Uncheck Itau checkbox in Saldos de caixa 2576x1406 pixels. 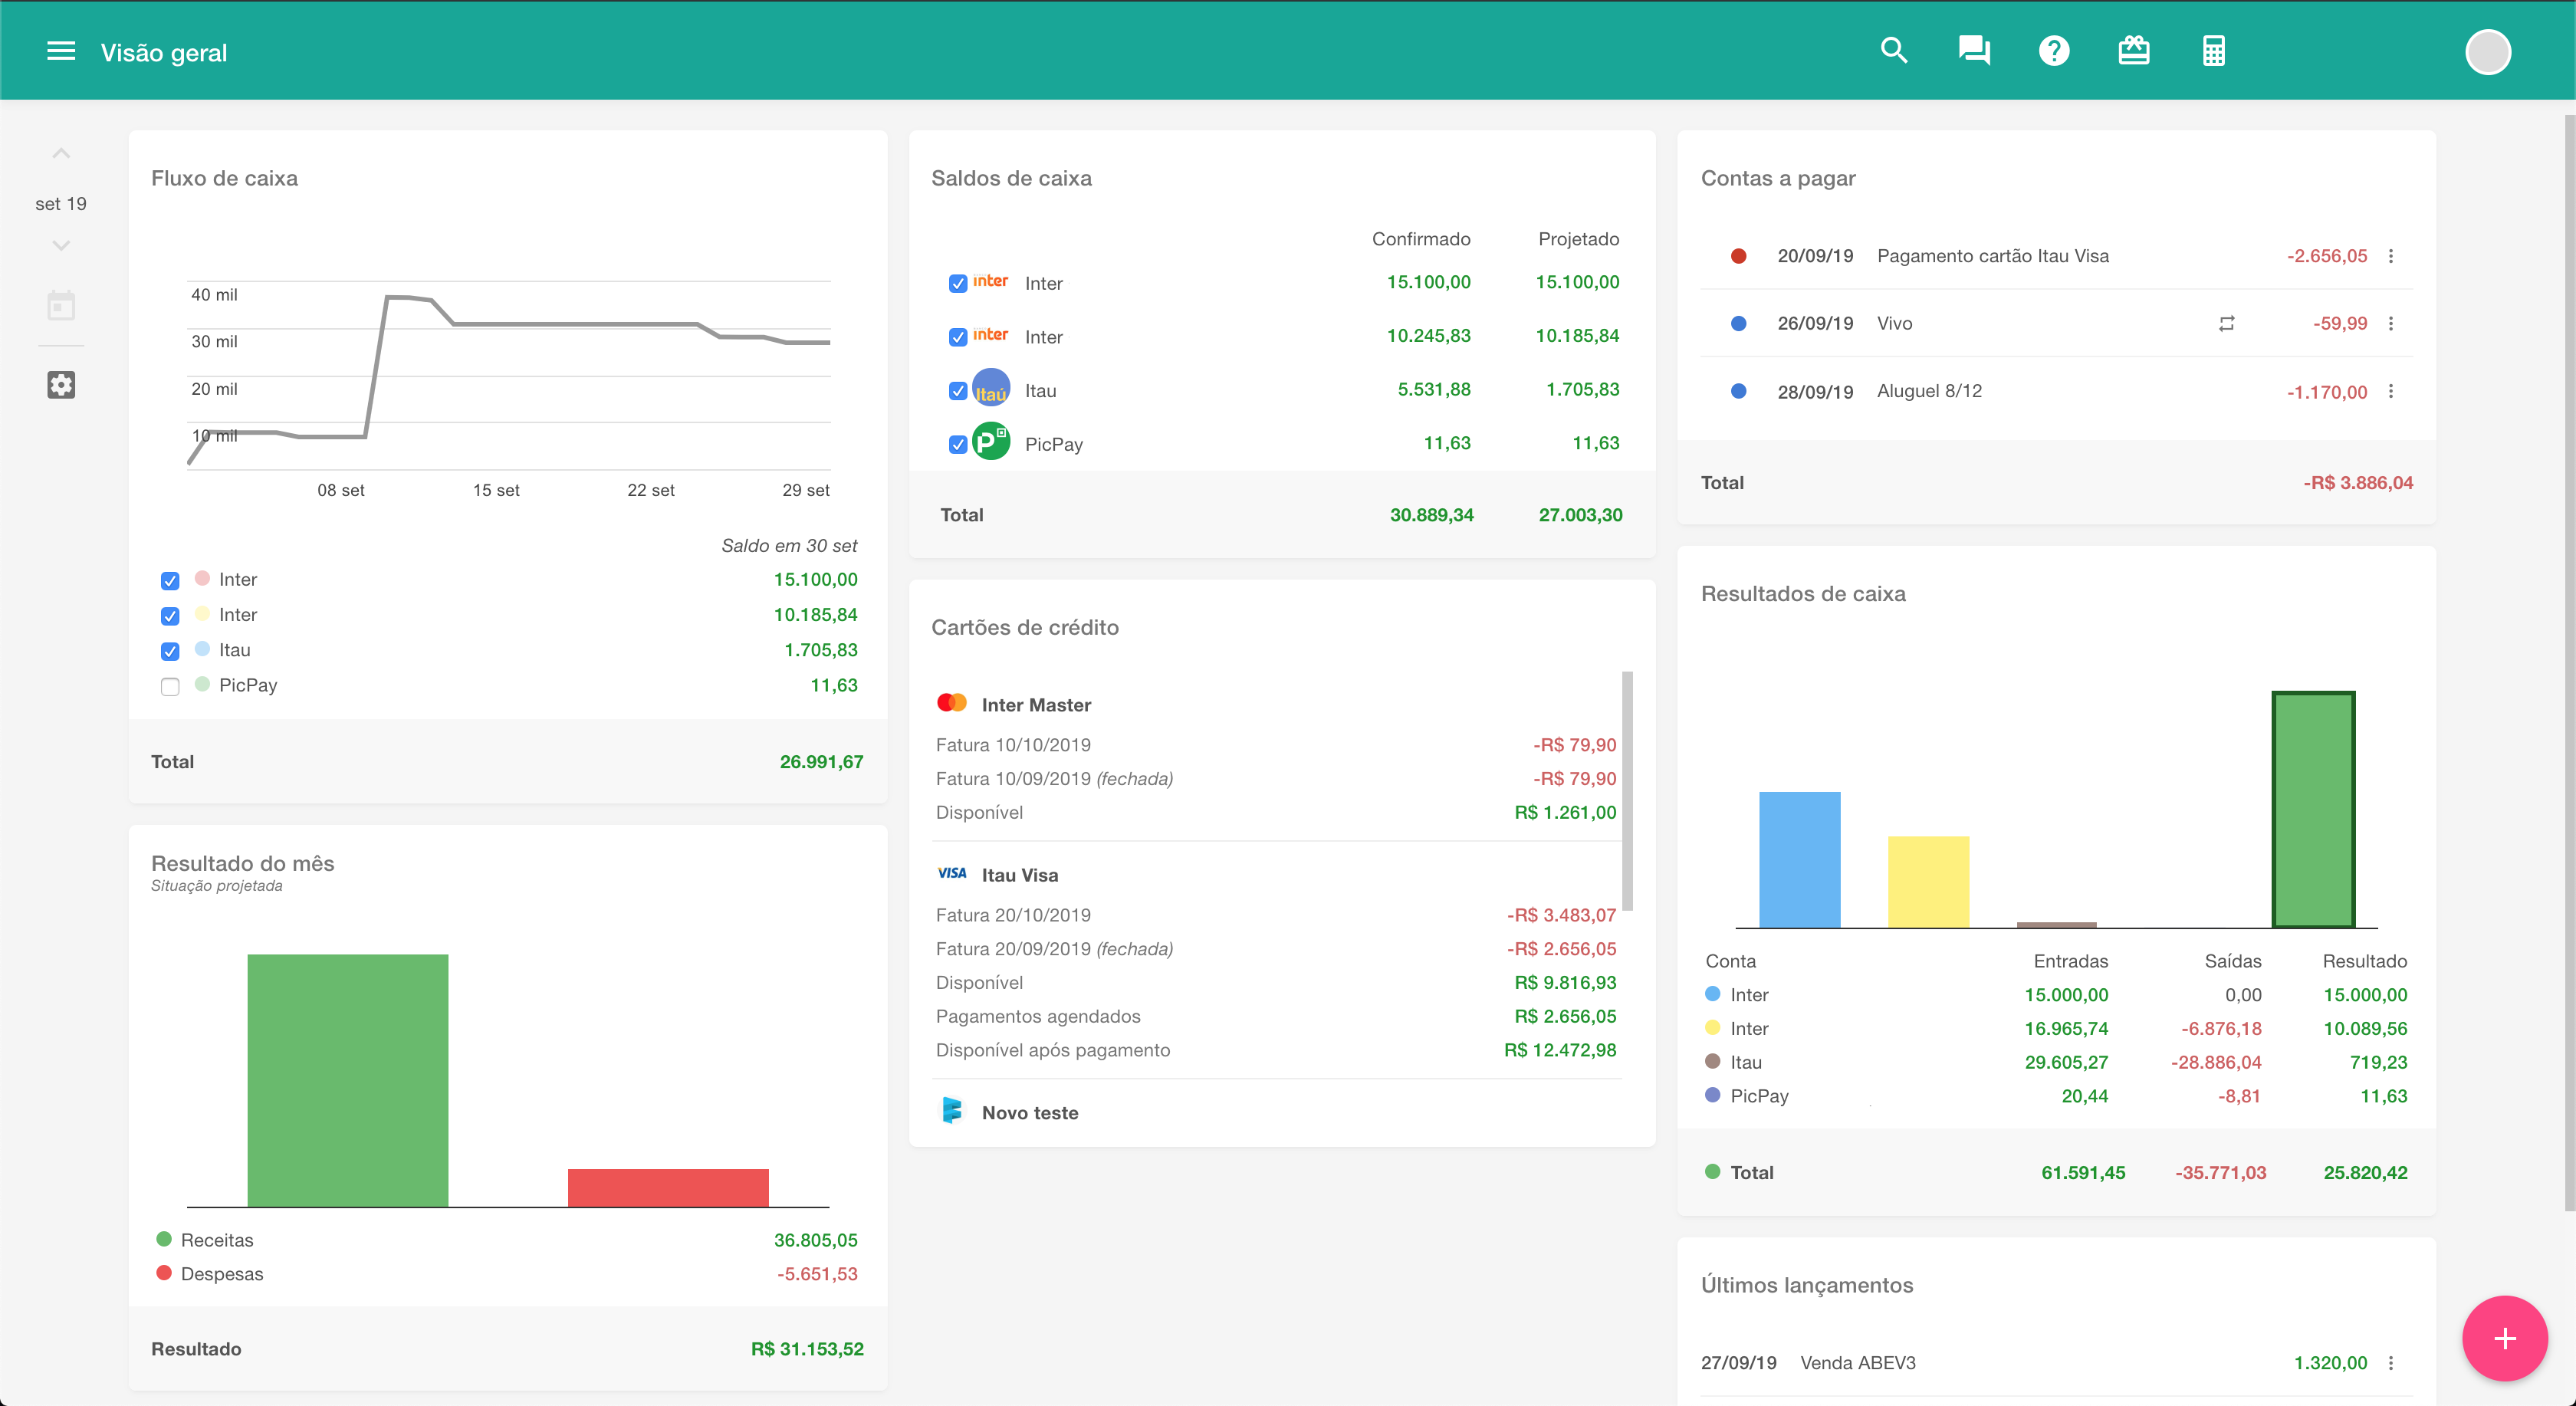tap(958, 391)
